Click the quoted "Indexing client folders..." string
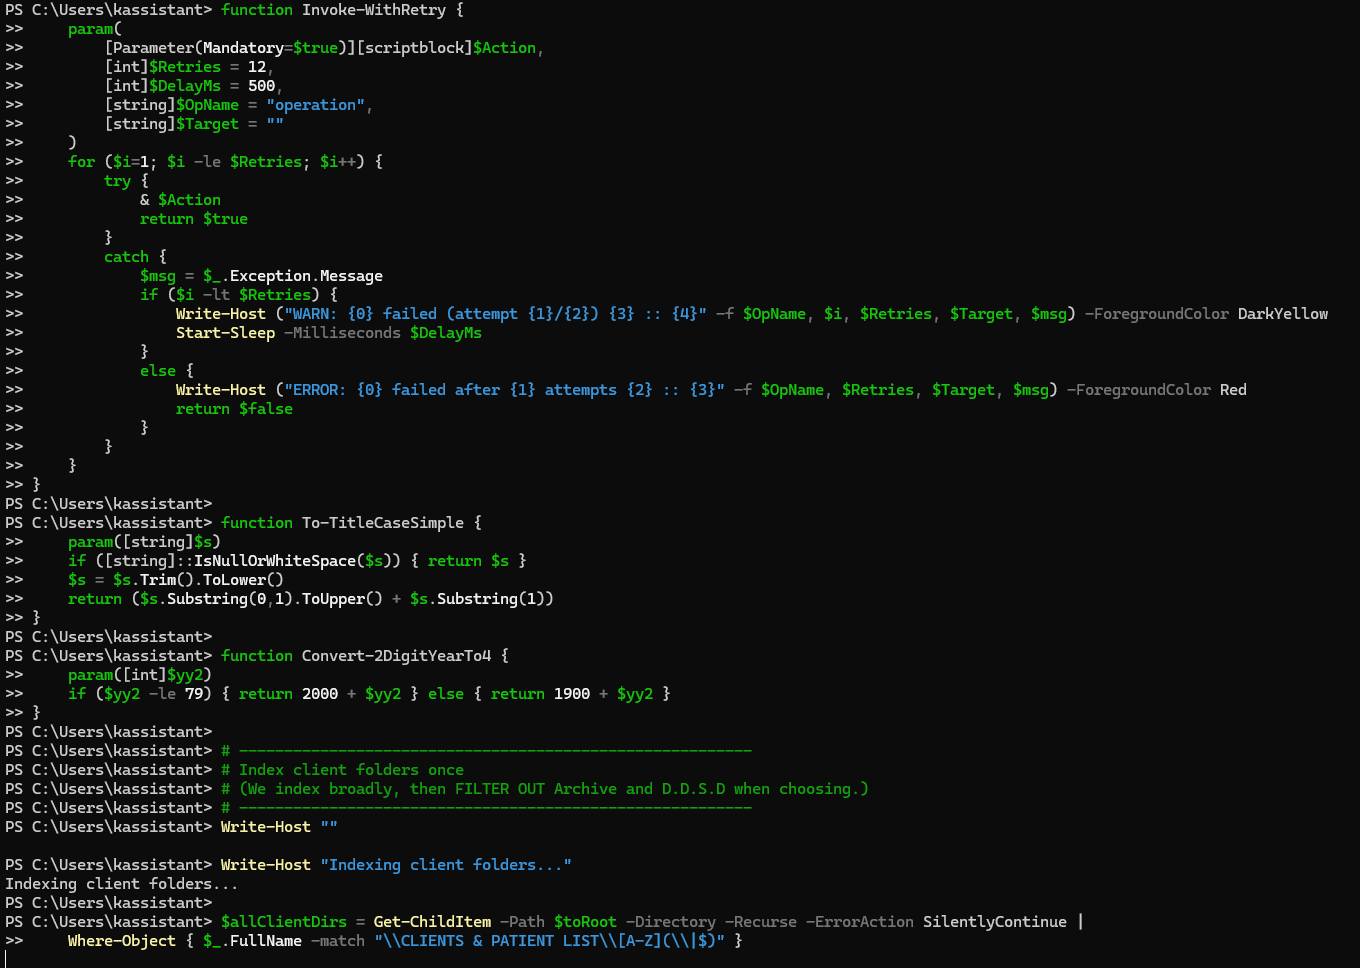Viewport: 1360px width, 968px height. pos(446,865)
